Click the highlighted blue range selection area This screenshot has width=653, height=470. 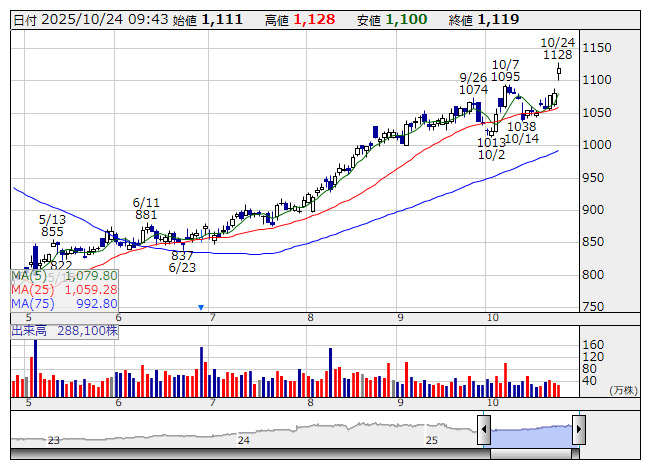531,435
